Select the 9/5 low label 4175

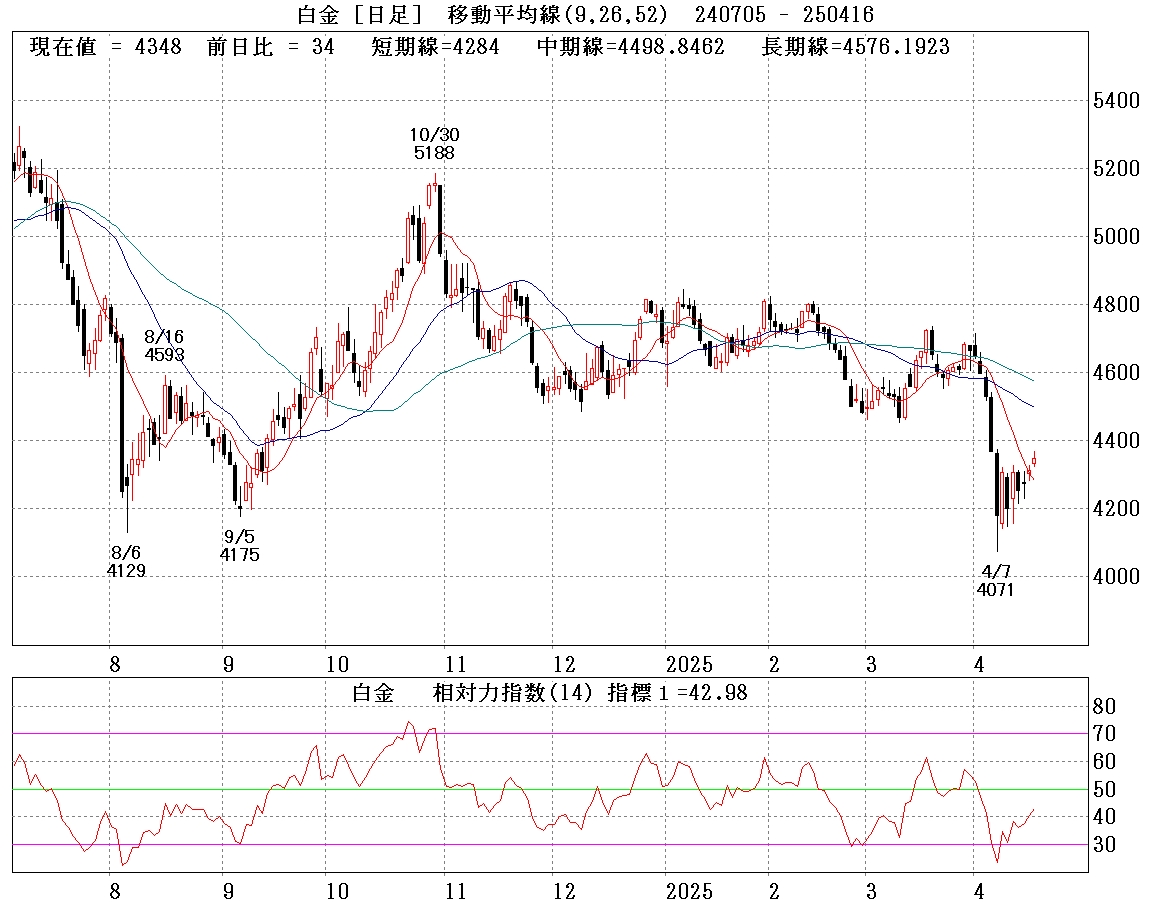[239, 554]
